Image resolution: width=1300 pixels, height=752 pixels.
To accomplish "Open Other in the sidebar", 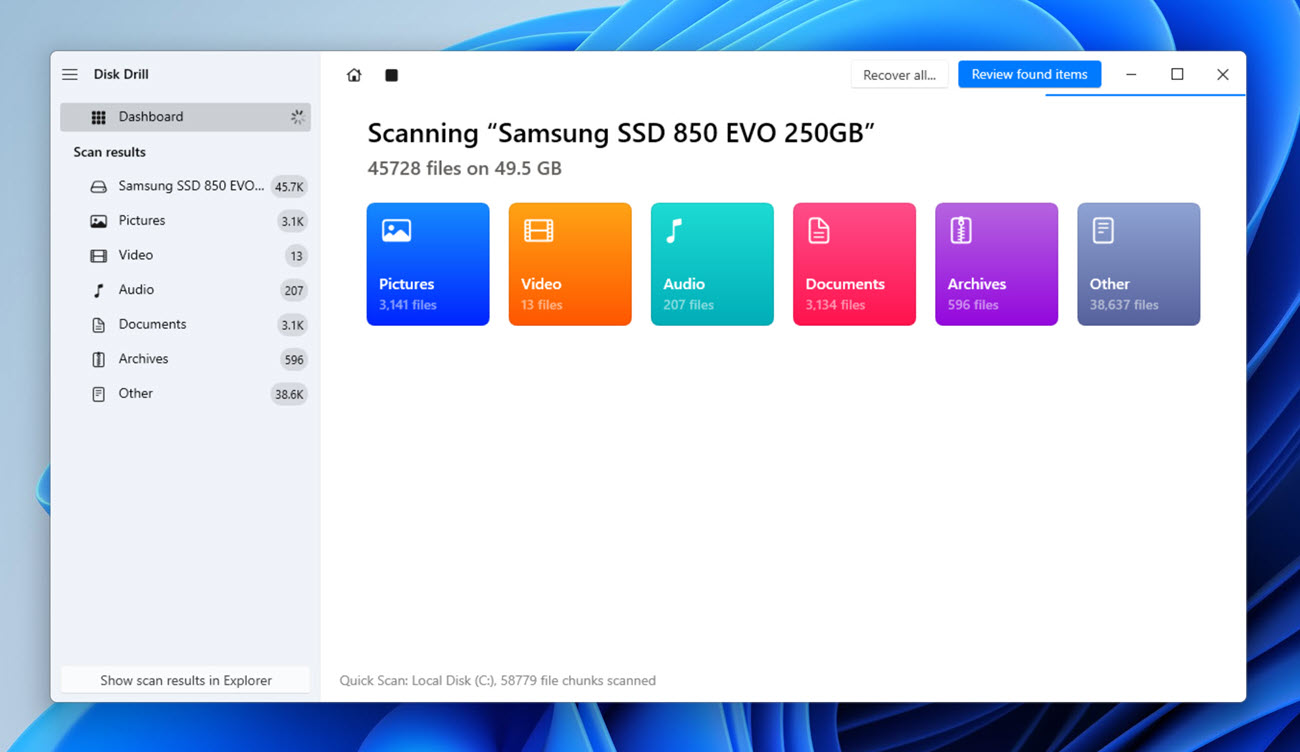I will pyautogui.click(x=186, y=394).
